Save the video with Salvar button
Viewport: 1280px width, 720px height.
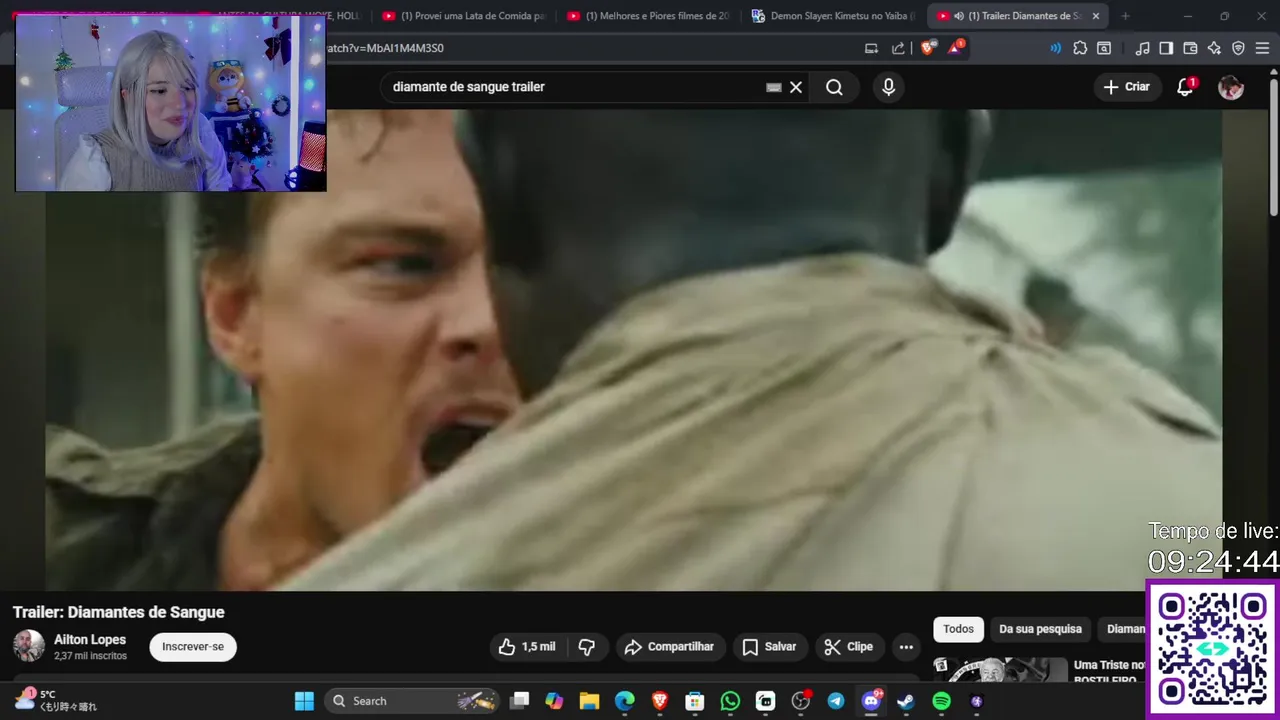770,647
